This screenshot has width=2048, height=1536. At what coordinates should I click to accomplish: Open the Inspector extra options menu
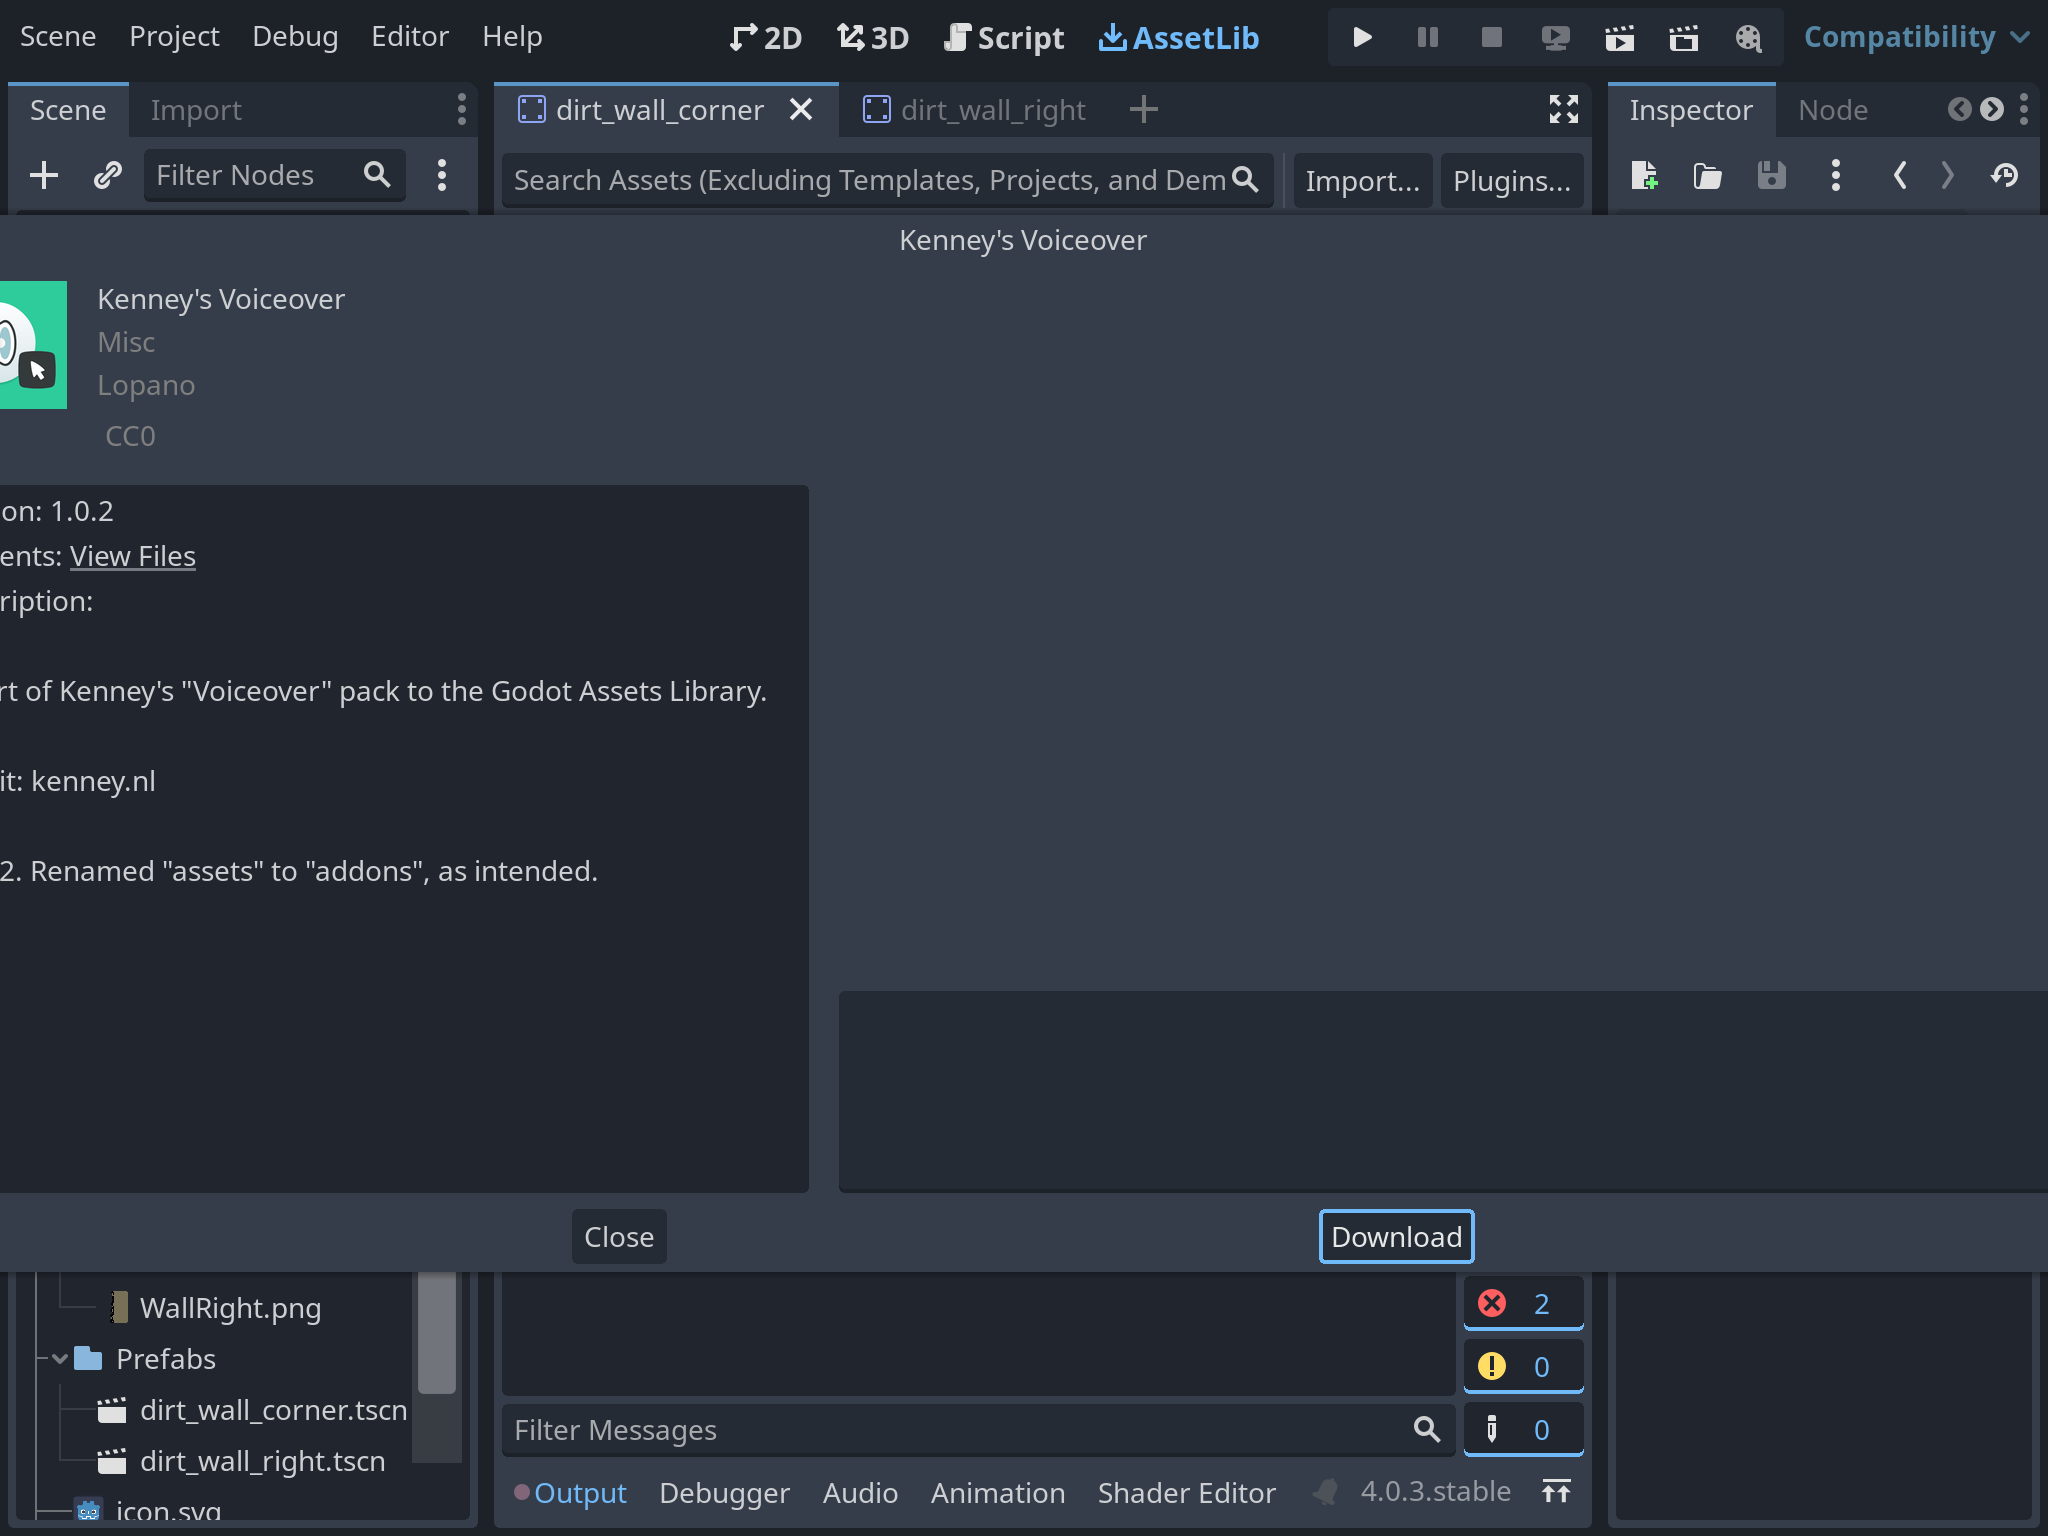[1835, 175]
